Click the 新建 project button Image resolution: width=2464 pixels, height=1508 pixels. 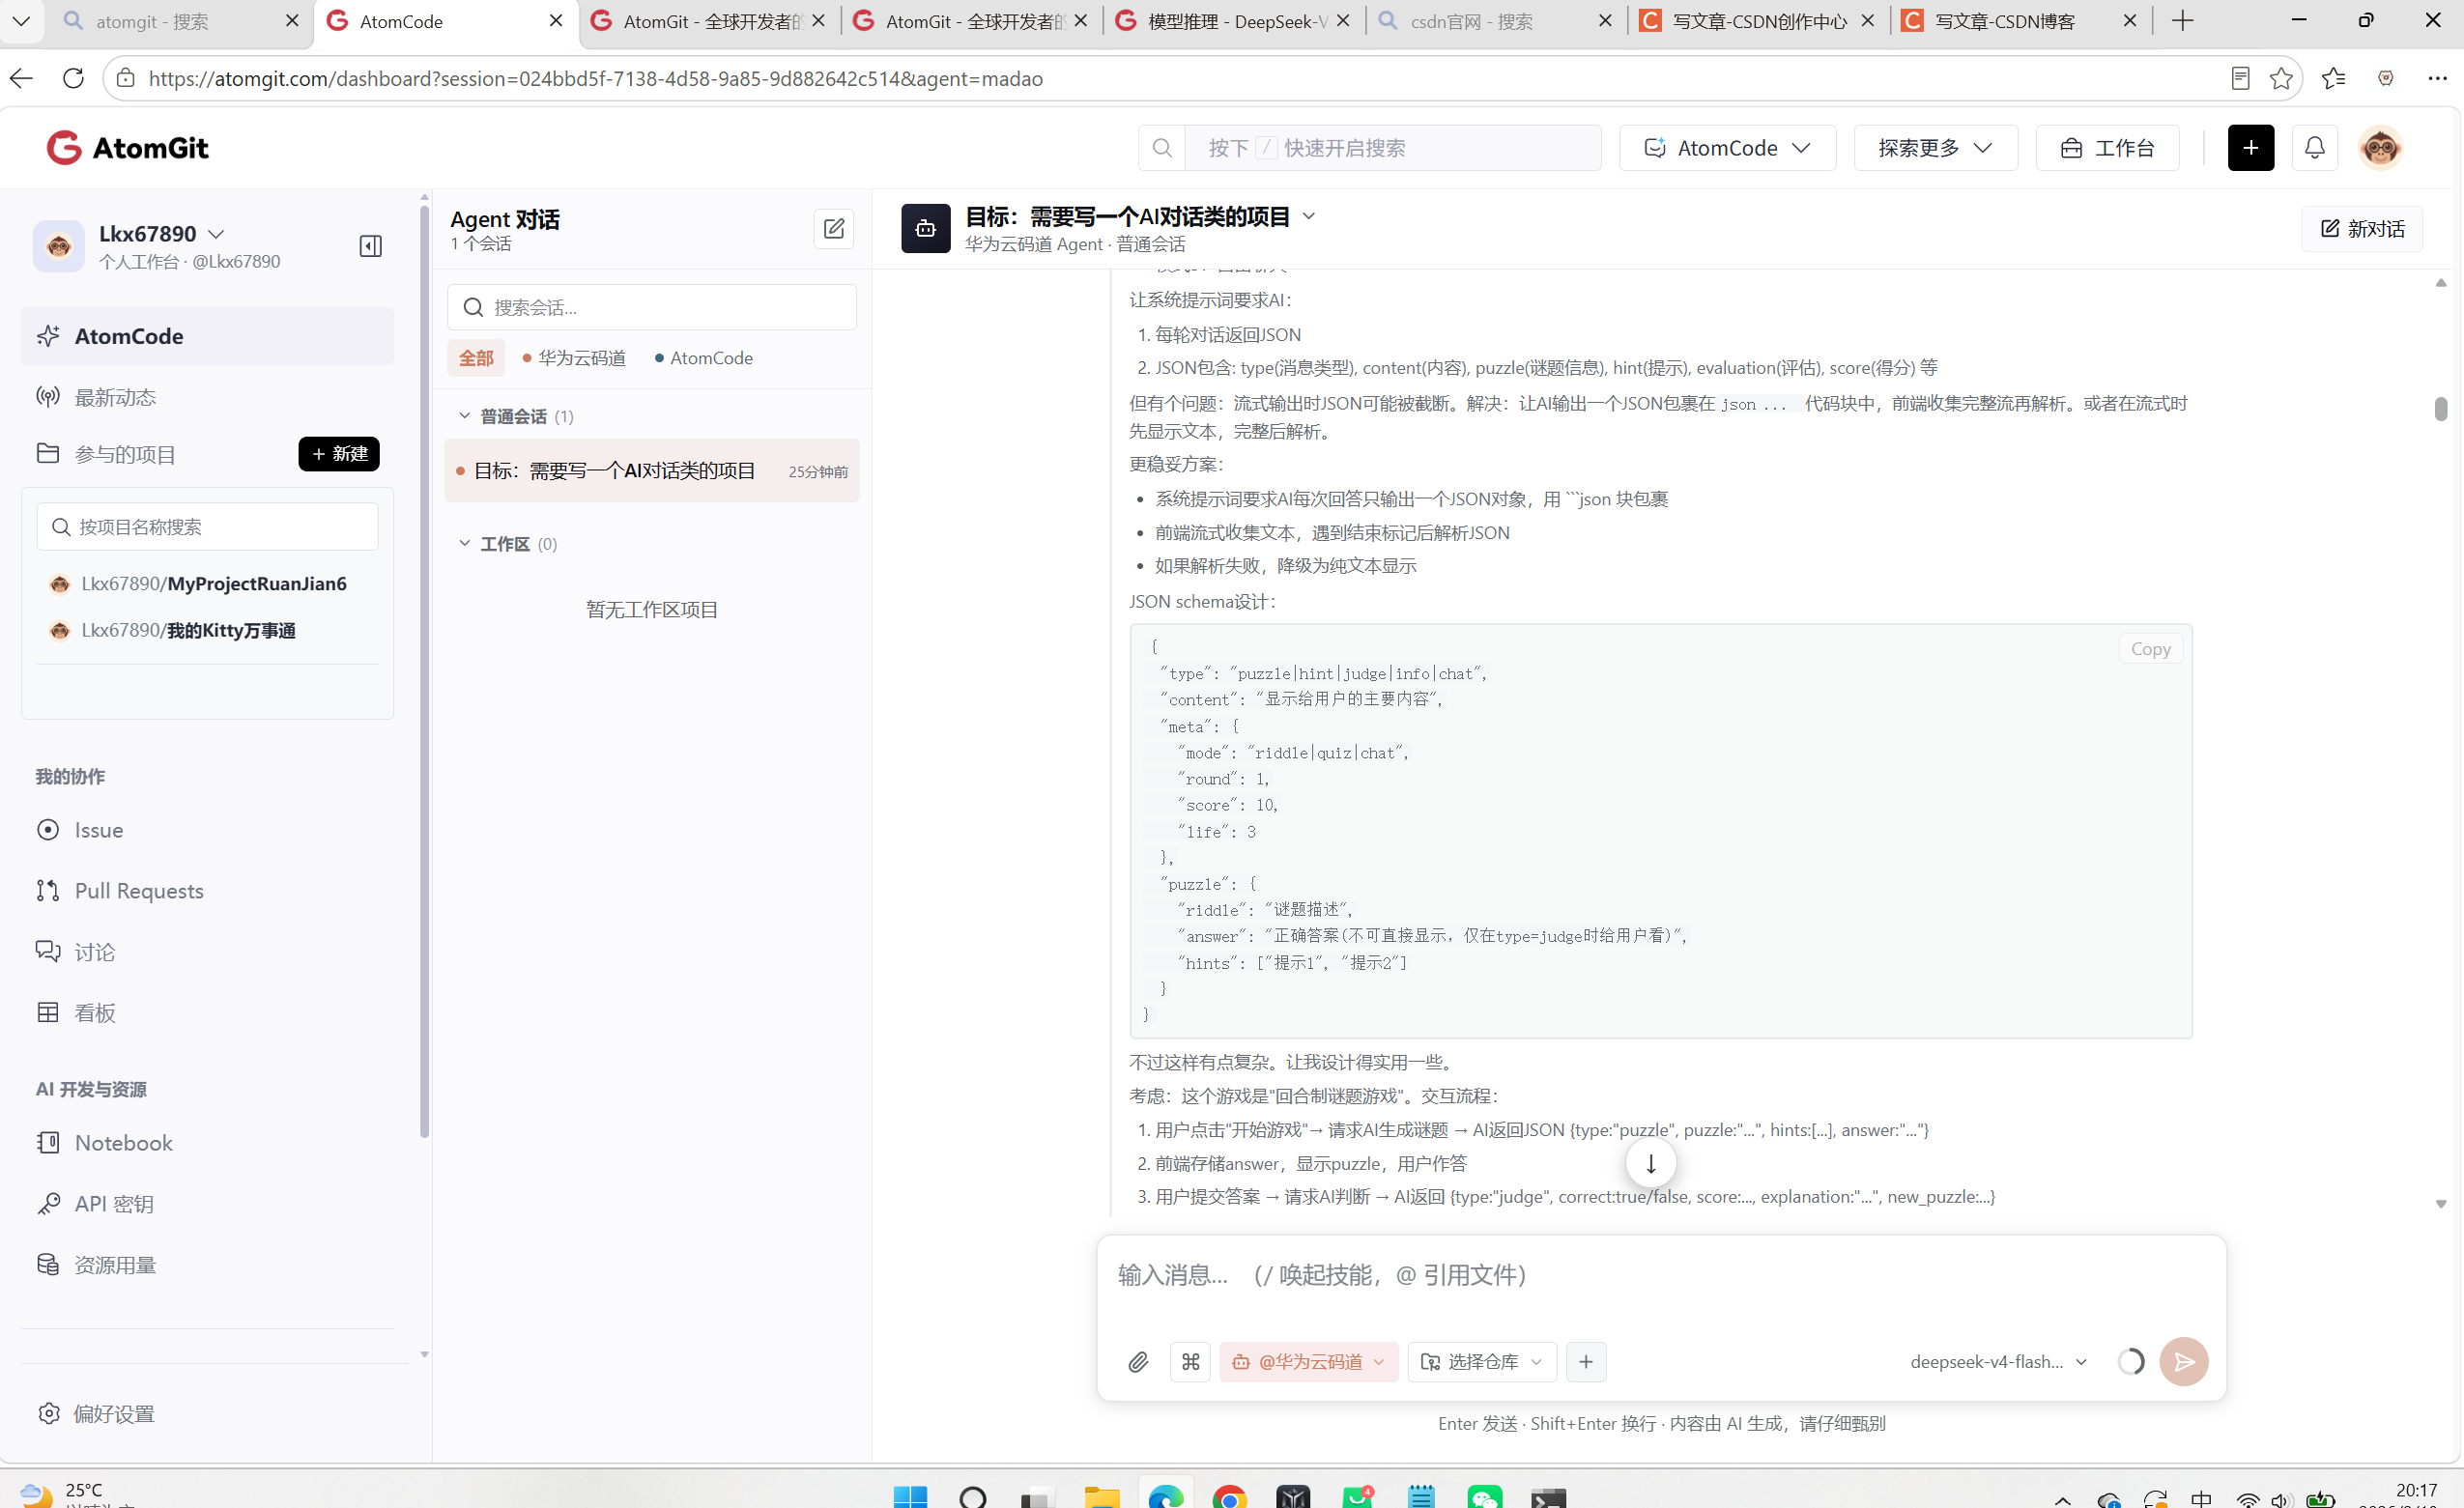(339, 454)
